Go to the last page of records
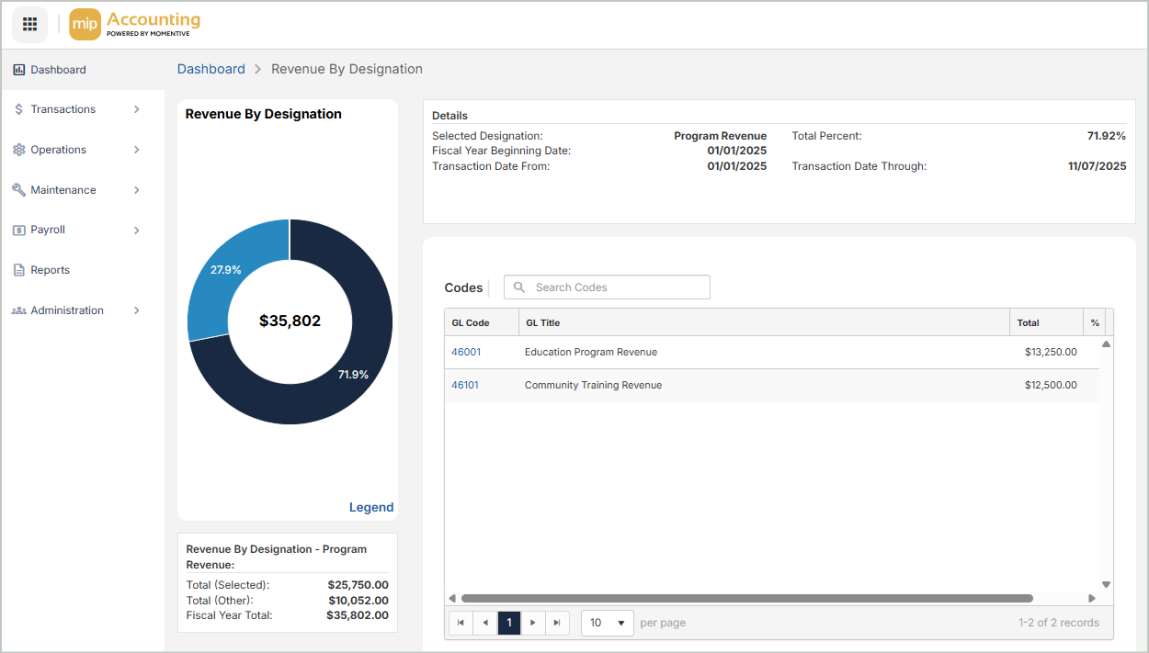This screenshot has width=1149, height=653. (x=557, y=623)
